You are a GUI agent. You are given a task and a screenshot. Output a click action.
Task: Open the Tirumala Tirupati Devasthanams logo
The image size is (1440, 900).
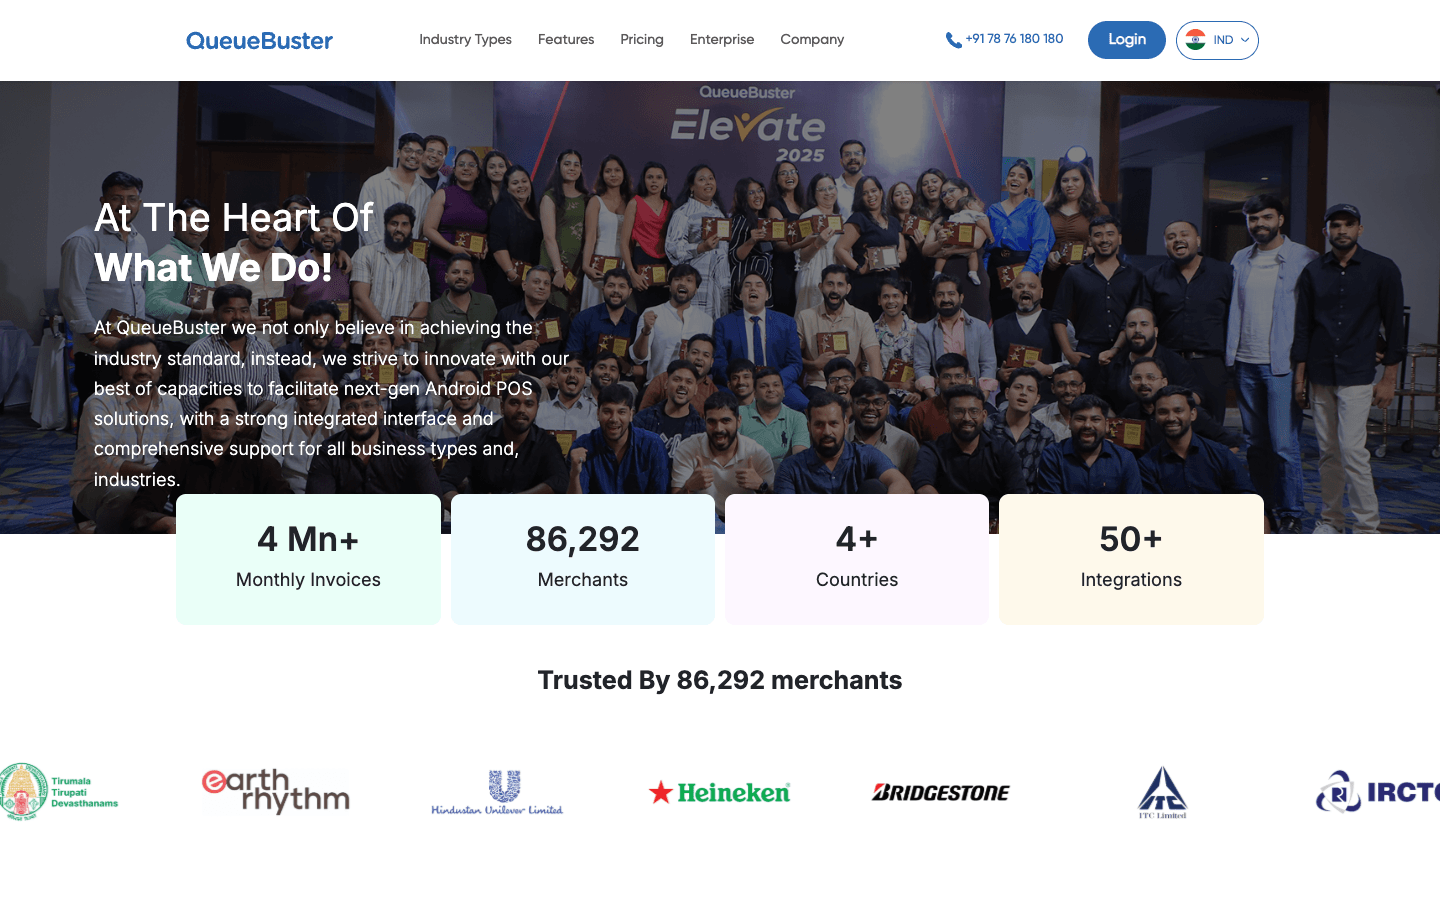pyautogui.click(x=59, y=792)
